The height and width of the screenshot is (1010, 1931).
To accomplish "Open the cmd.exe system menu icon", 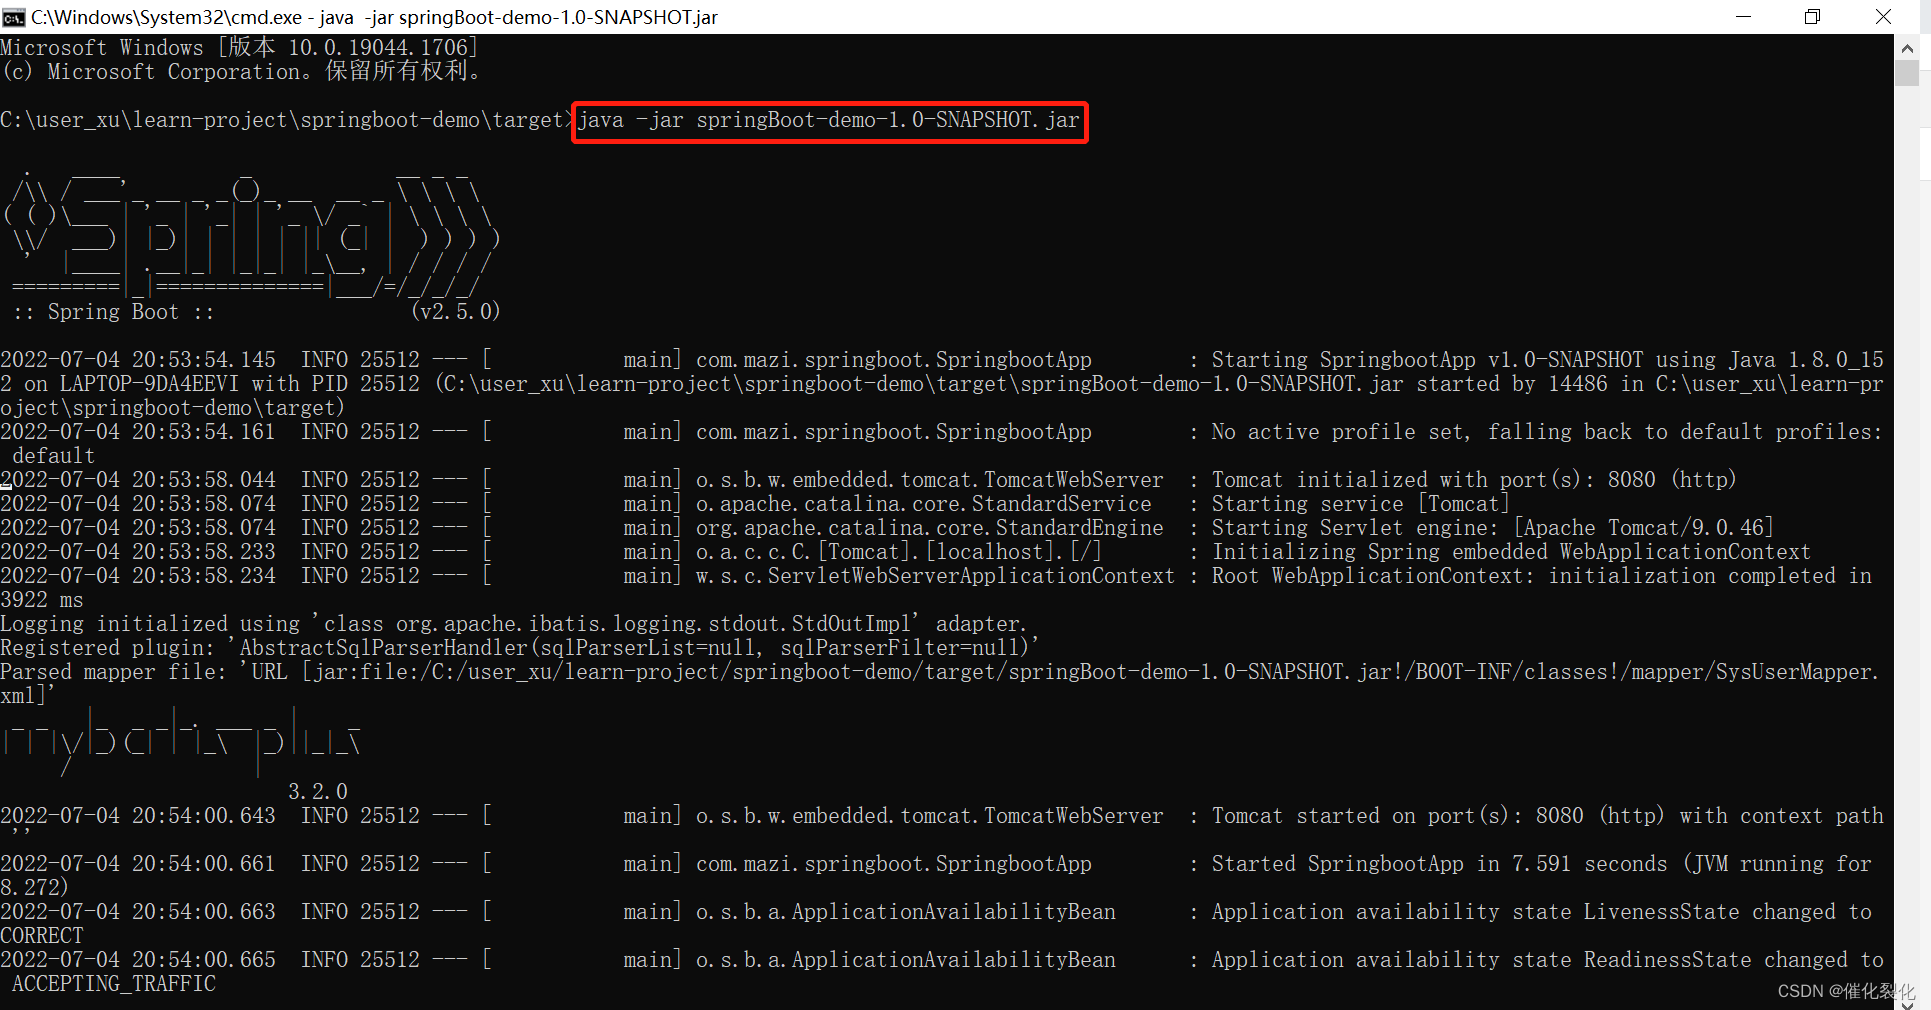I will click(x=13, y=17).
